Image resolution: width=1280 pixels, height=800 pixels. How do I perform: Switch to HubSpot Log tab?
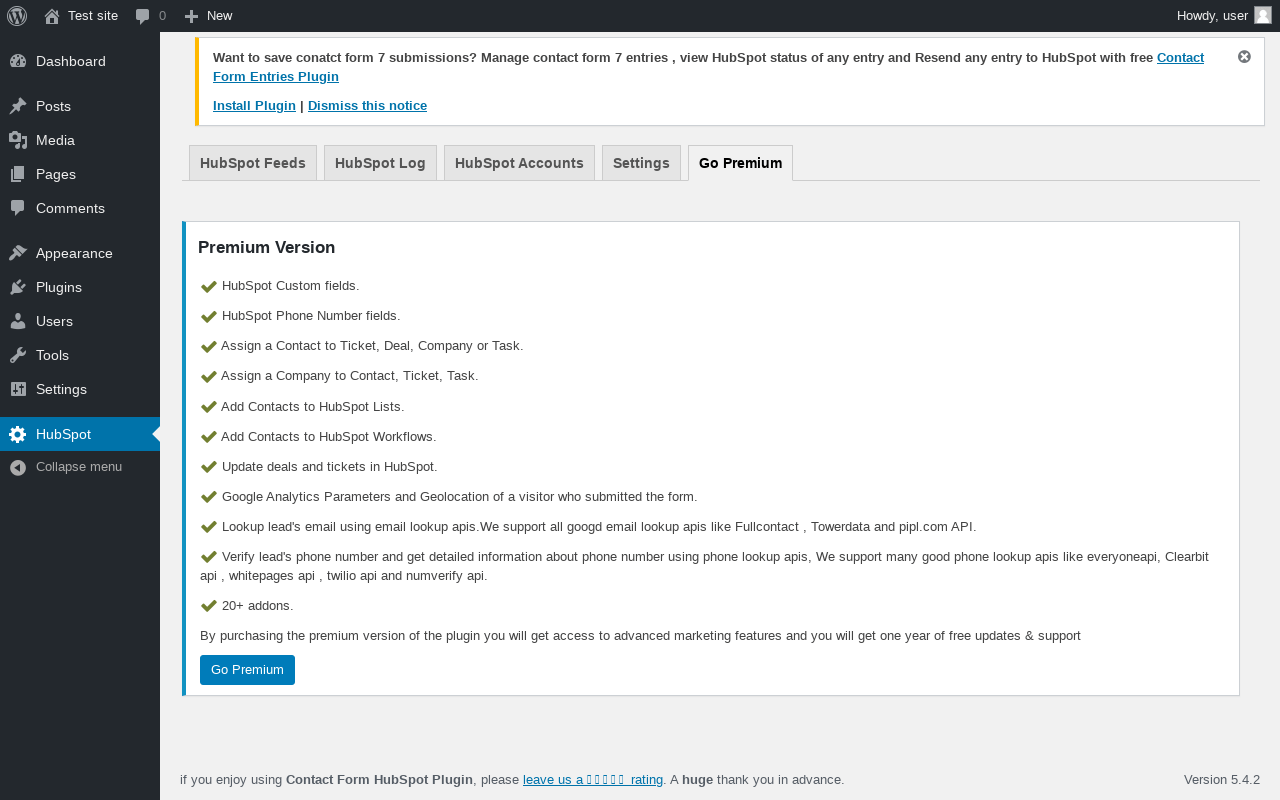[380, 163]
